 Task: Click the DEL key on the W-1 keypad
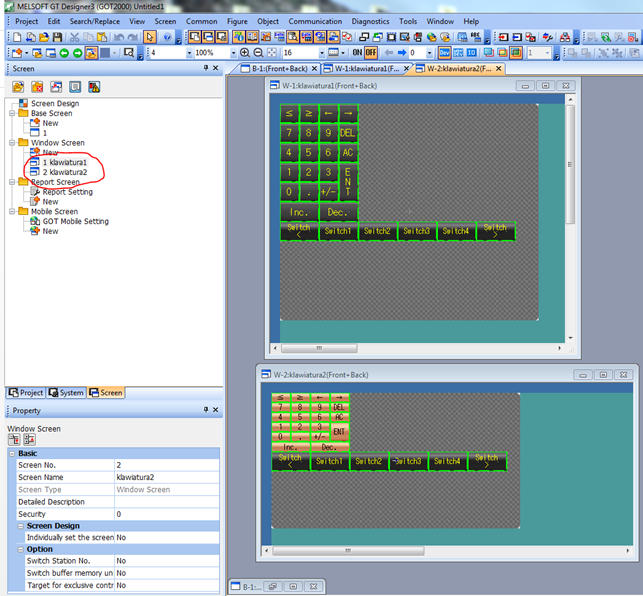[x=347, y=133]
